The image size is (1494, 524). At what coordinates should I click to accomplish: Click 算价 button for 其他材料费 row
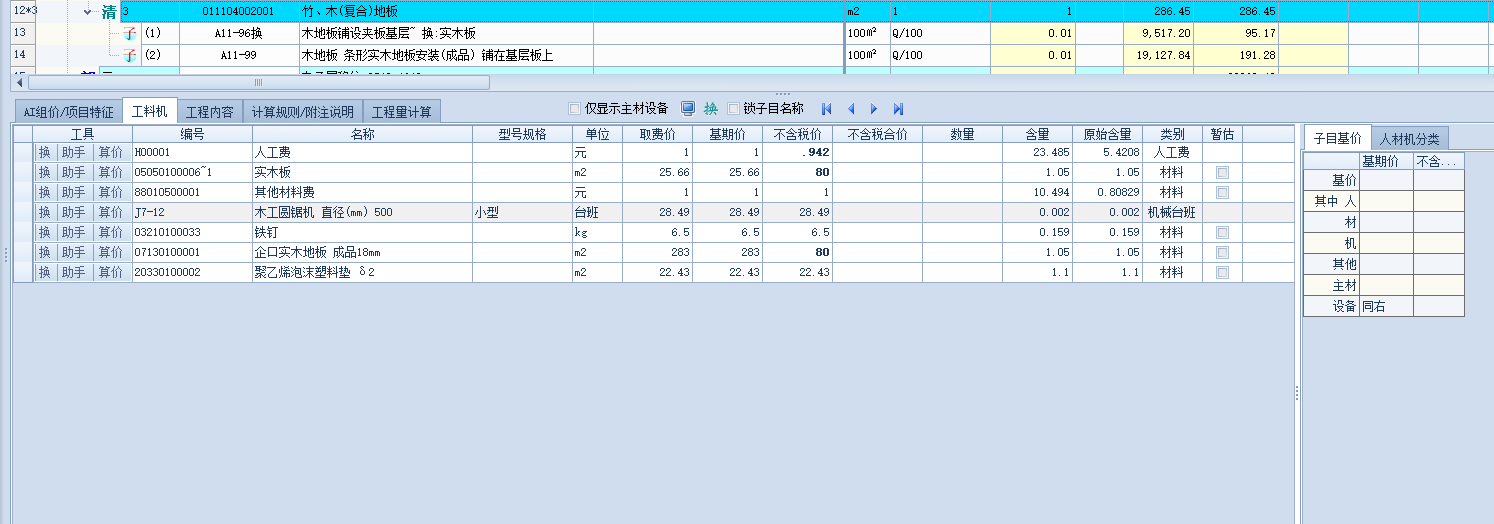tap(111, 192)
